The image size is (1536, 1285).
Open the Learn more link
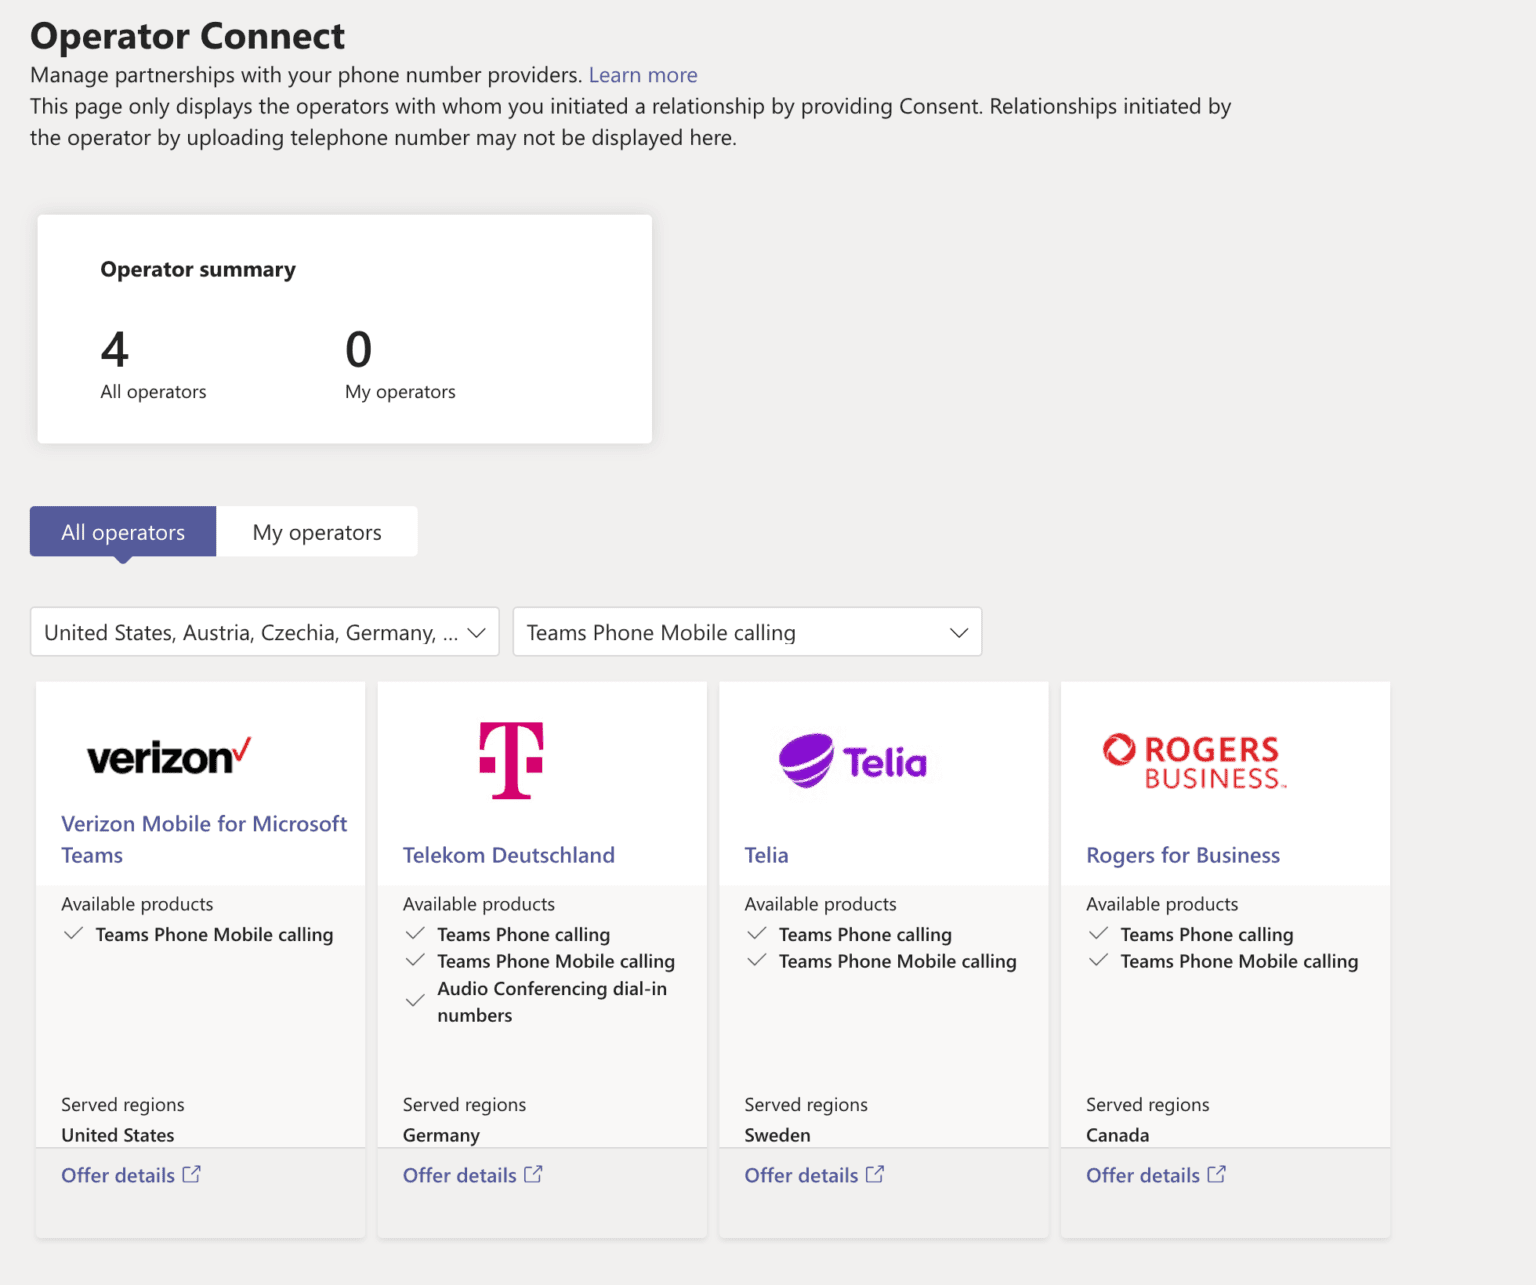643,74
